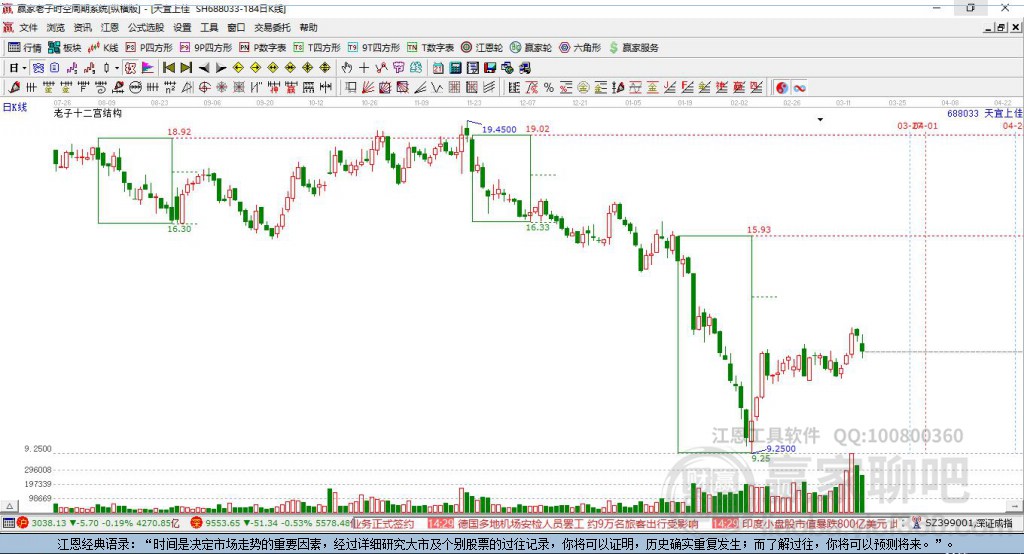Click the 老子十二宫结构 label
Viewport: 1024px width, 554px height.
pyautogui.click(x=88, y=114)
